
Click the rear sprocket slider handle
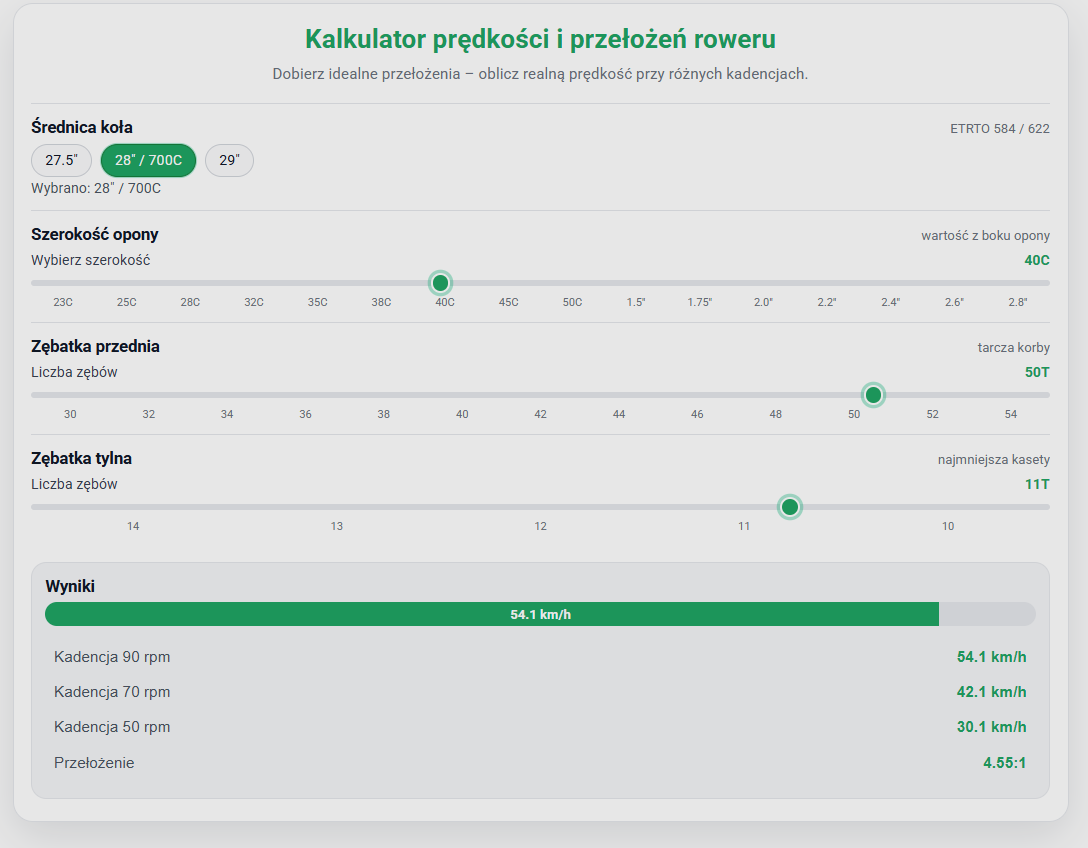790,507
